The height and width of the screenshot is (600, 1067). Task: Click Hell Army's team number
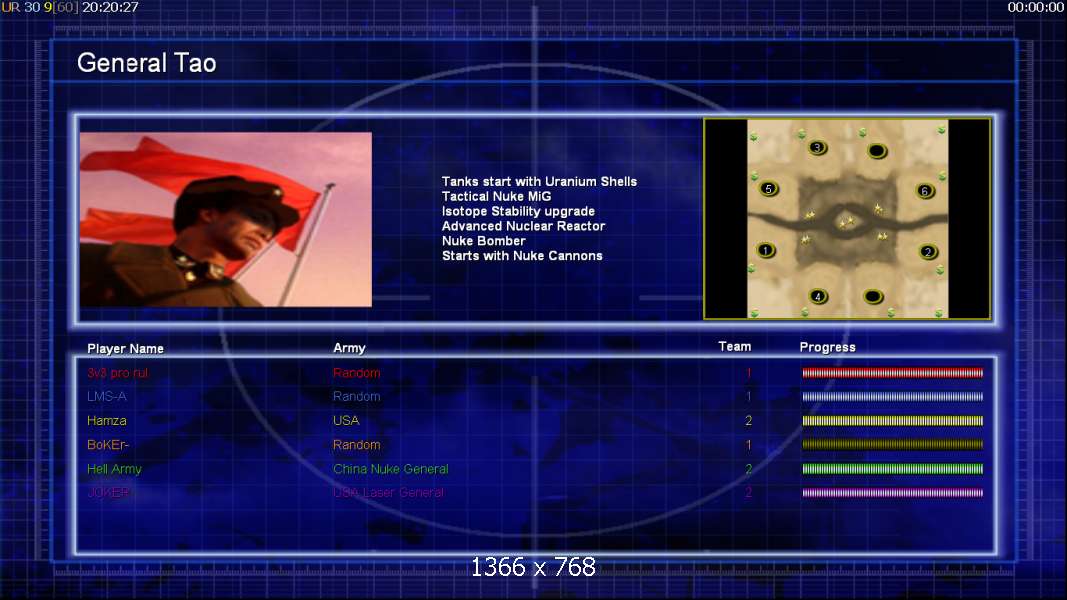click(749, 469)
